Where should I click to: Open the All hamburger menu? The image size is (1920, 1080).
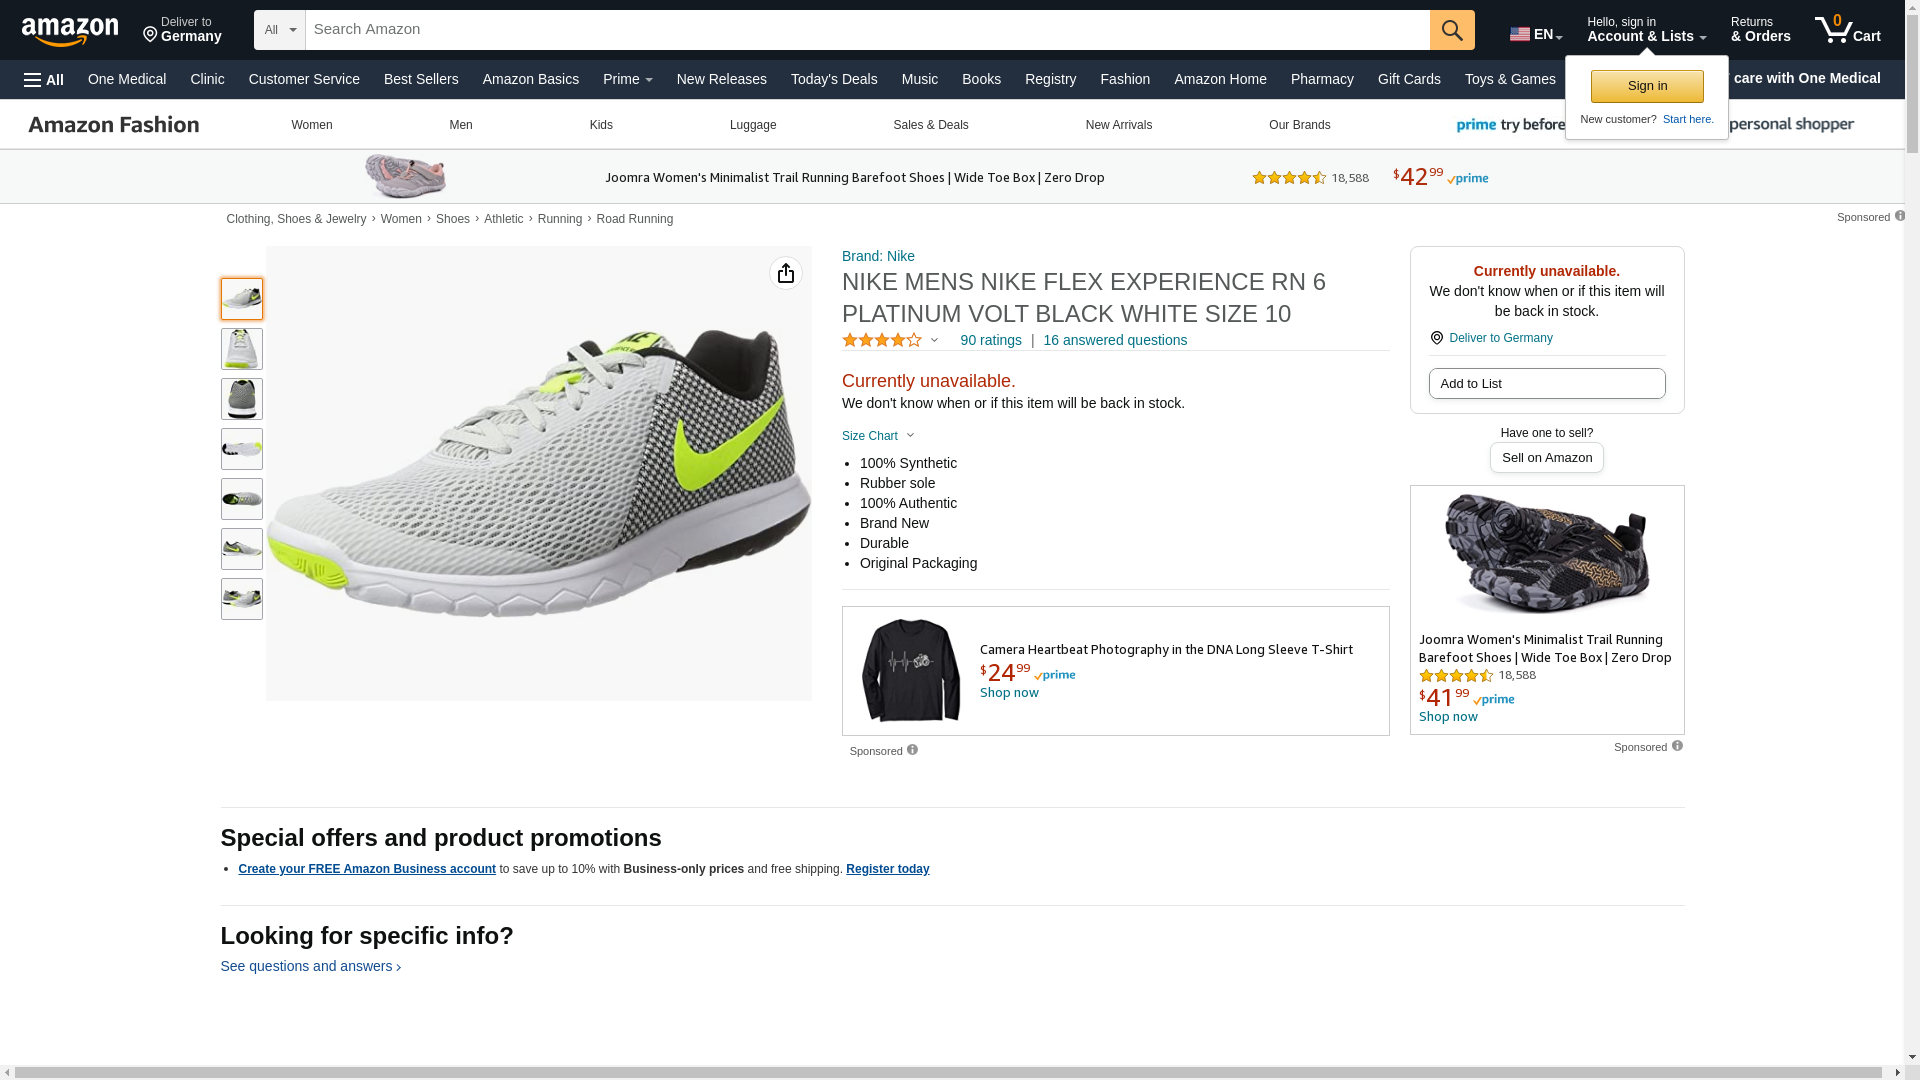pyautogui.click(x=44, y=80)
